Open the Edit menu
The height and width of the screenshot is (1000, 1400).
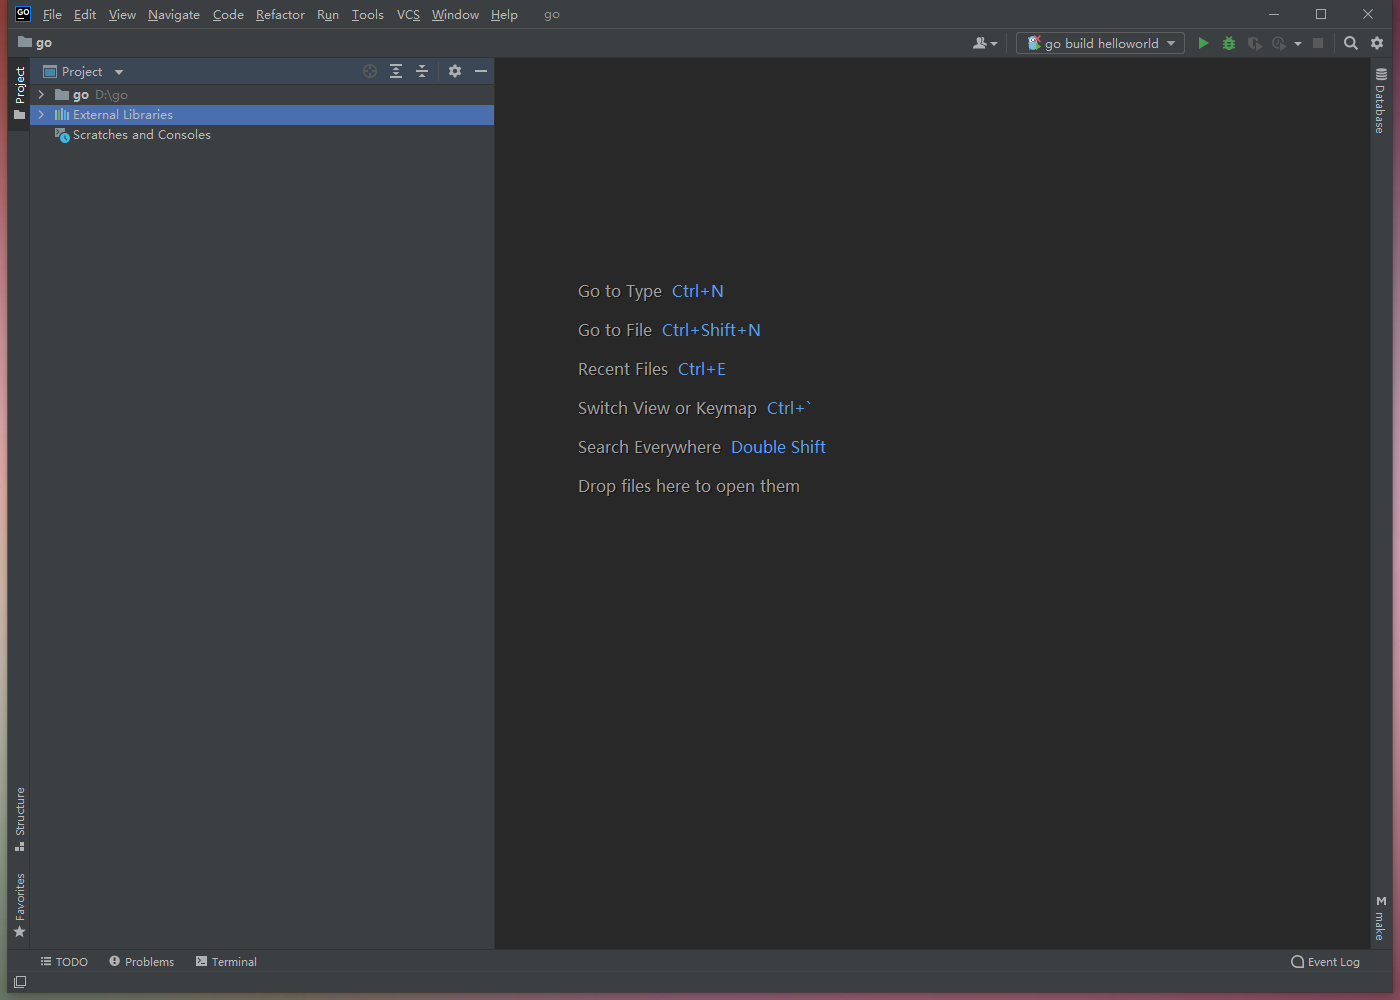85,15
